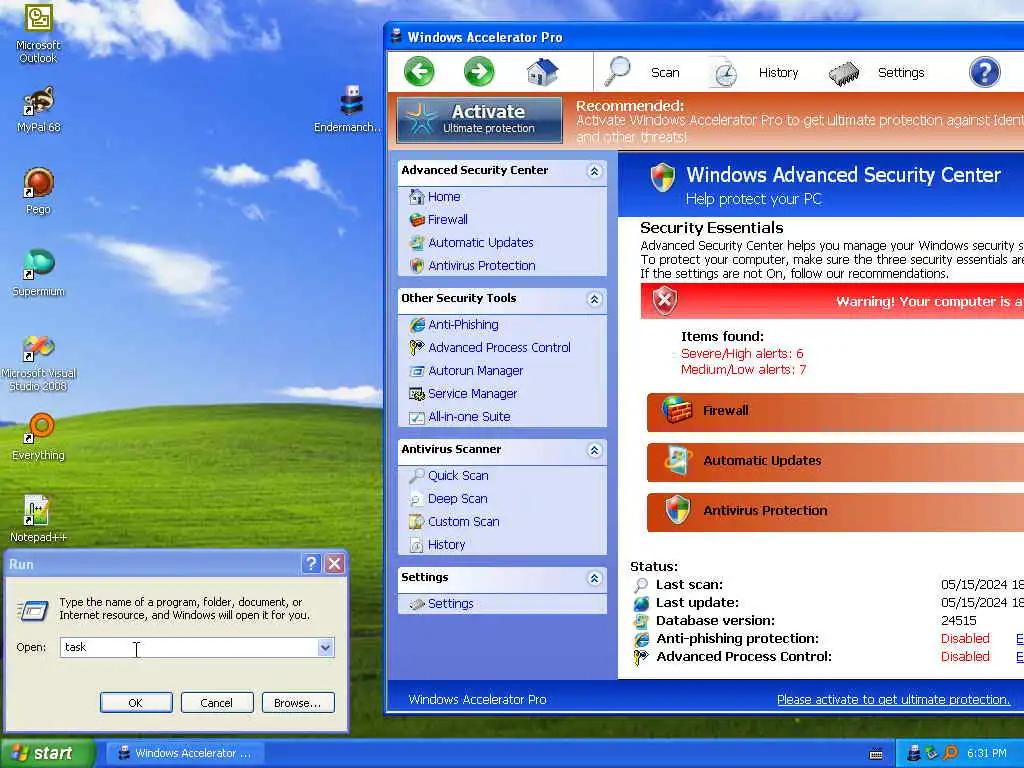Screen dimensions: 1024x768
Task: Collapse the Advanced Security Center panel
Action: click(594, 171)
